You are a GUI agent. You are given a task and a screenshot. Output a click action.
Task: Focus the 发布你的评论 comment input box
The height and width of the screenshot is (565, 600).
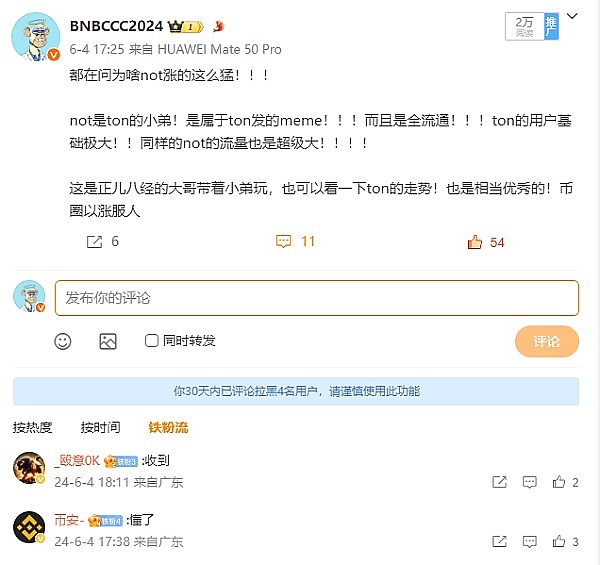coord(317,298)
